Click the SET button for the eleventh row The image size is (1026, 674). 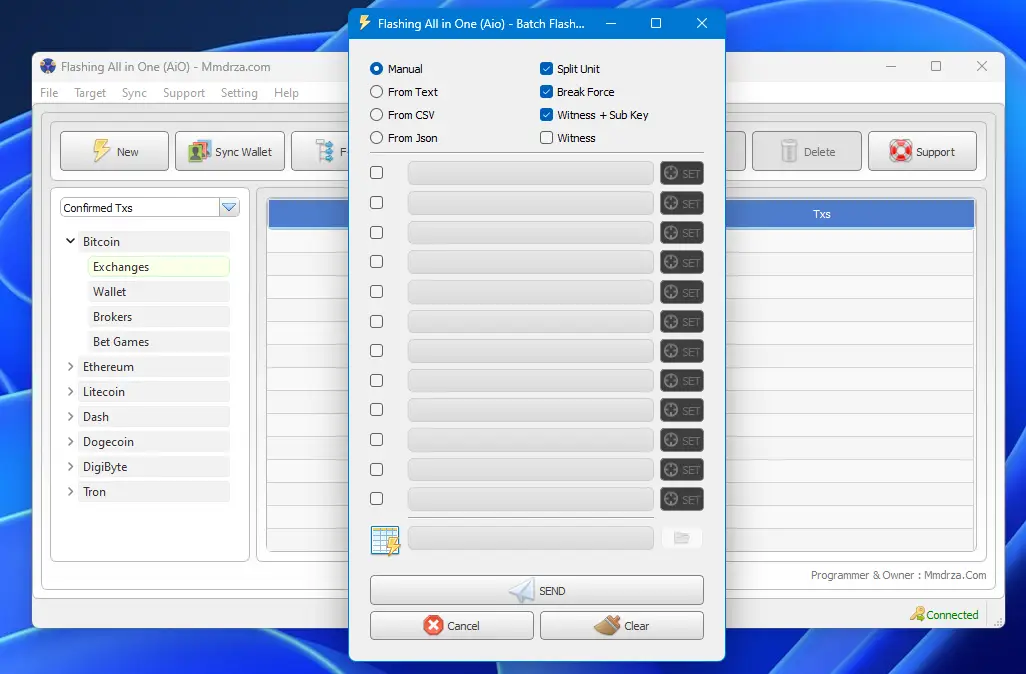pyautogui.click(x=682, y=470)
